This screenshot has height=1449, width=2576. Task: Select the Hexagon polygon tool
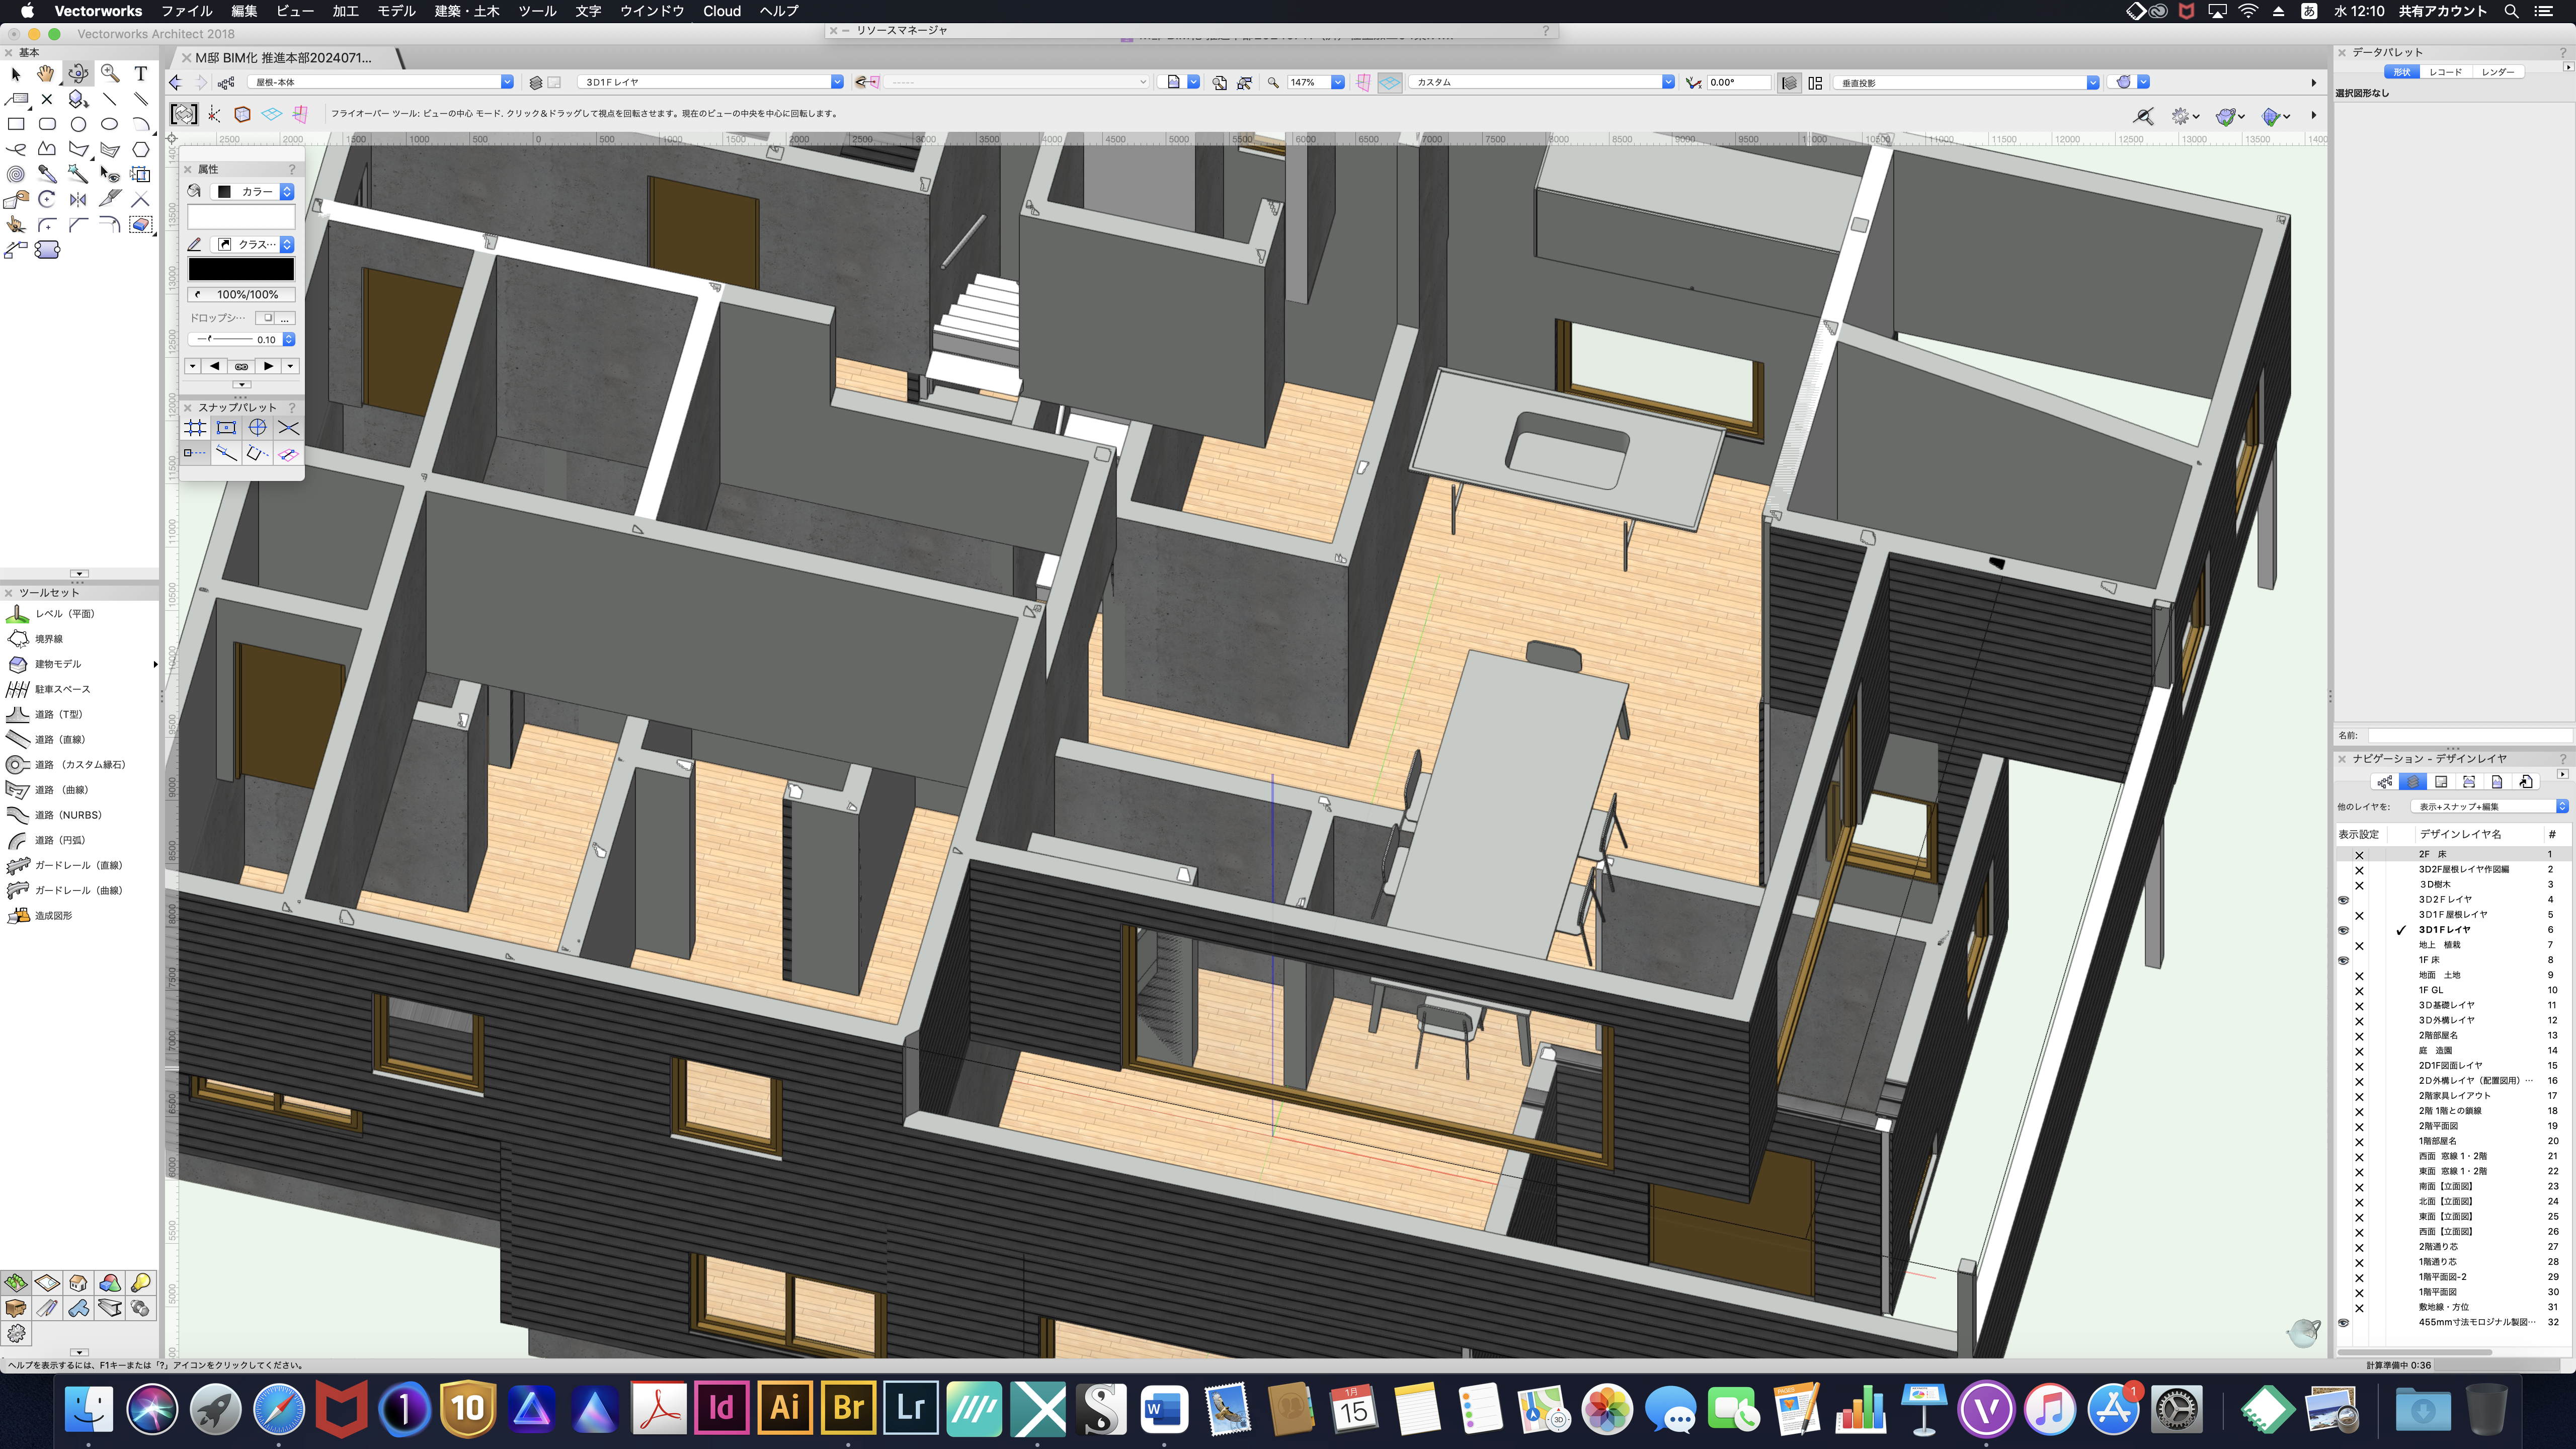coord(141,149)
